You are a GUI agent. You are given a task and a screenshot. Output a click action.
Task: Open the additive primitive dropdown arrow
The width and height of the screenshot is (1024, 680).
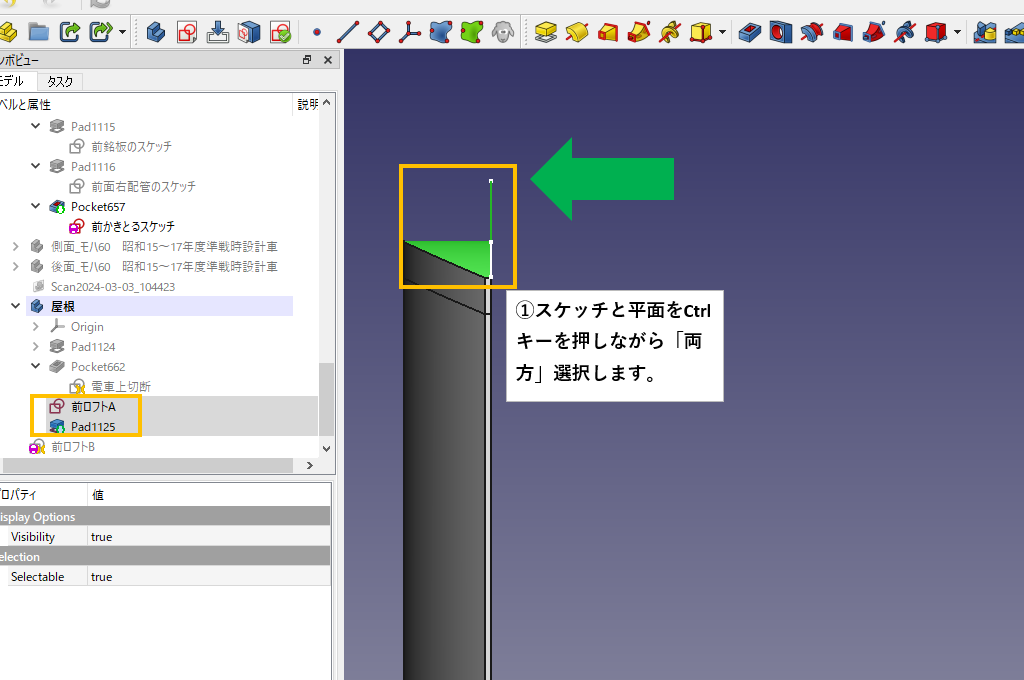(x=722, y=33)
